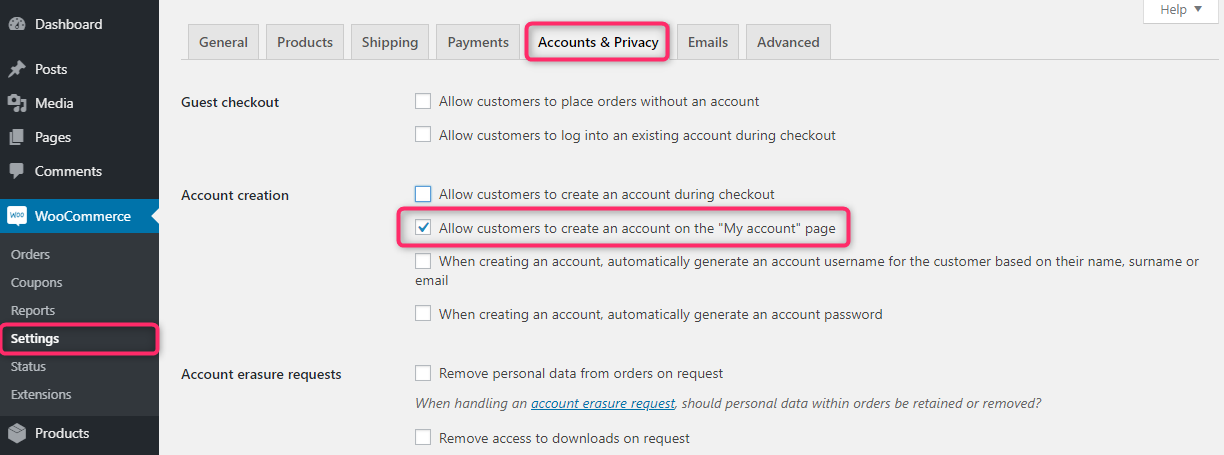The width and height of the screenshot is (1224, 455).
Task: Uncheck create account on "My account" page
Action: point(423,228)
